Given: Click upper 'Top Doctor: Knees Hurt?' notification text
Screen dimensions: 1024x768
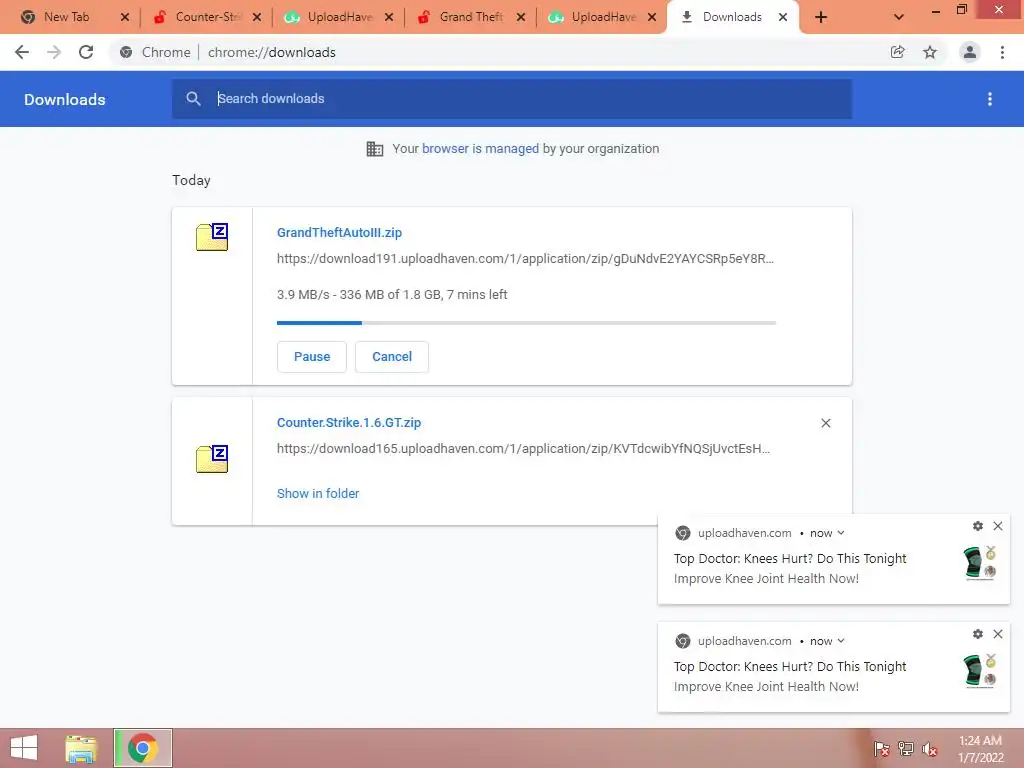Looking at the screenshot, I should coord(790,558).
